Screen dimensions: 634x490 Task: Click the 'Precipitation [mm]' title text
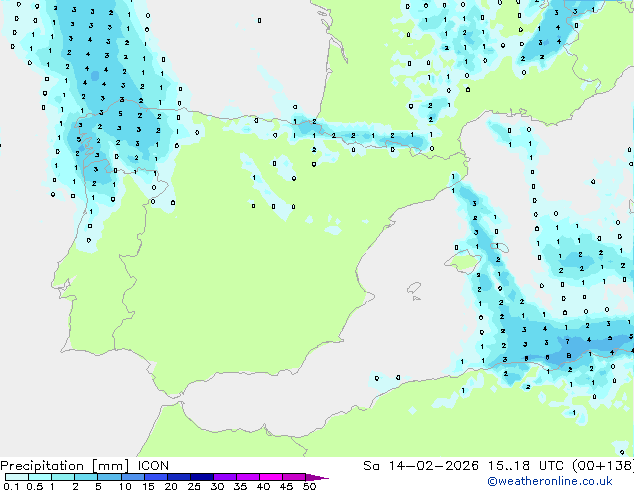click(x=64, y=466)
